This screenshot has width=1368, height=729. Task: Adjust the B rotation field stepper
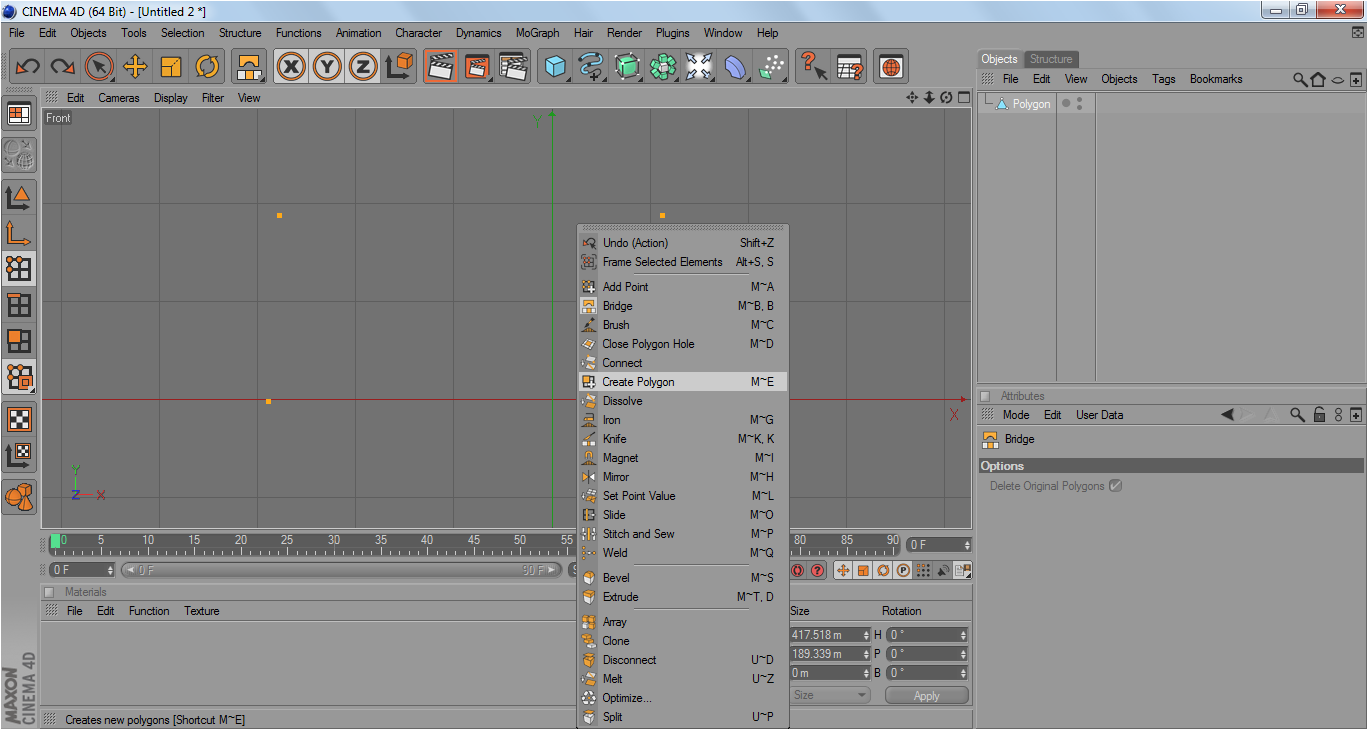click(963, 673)
